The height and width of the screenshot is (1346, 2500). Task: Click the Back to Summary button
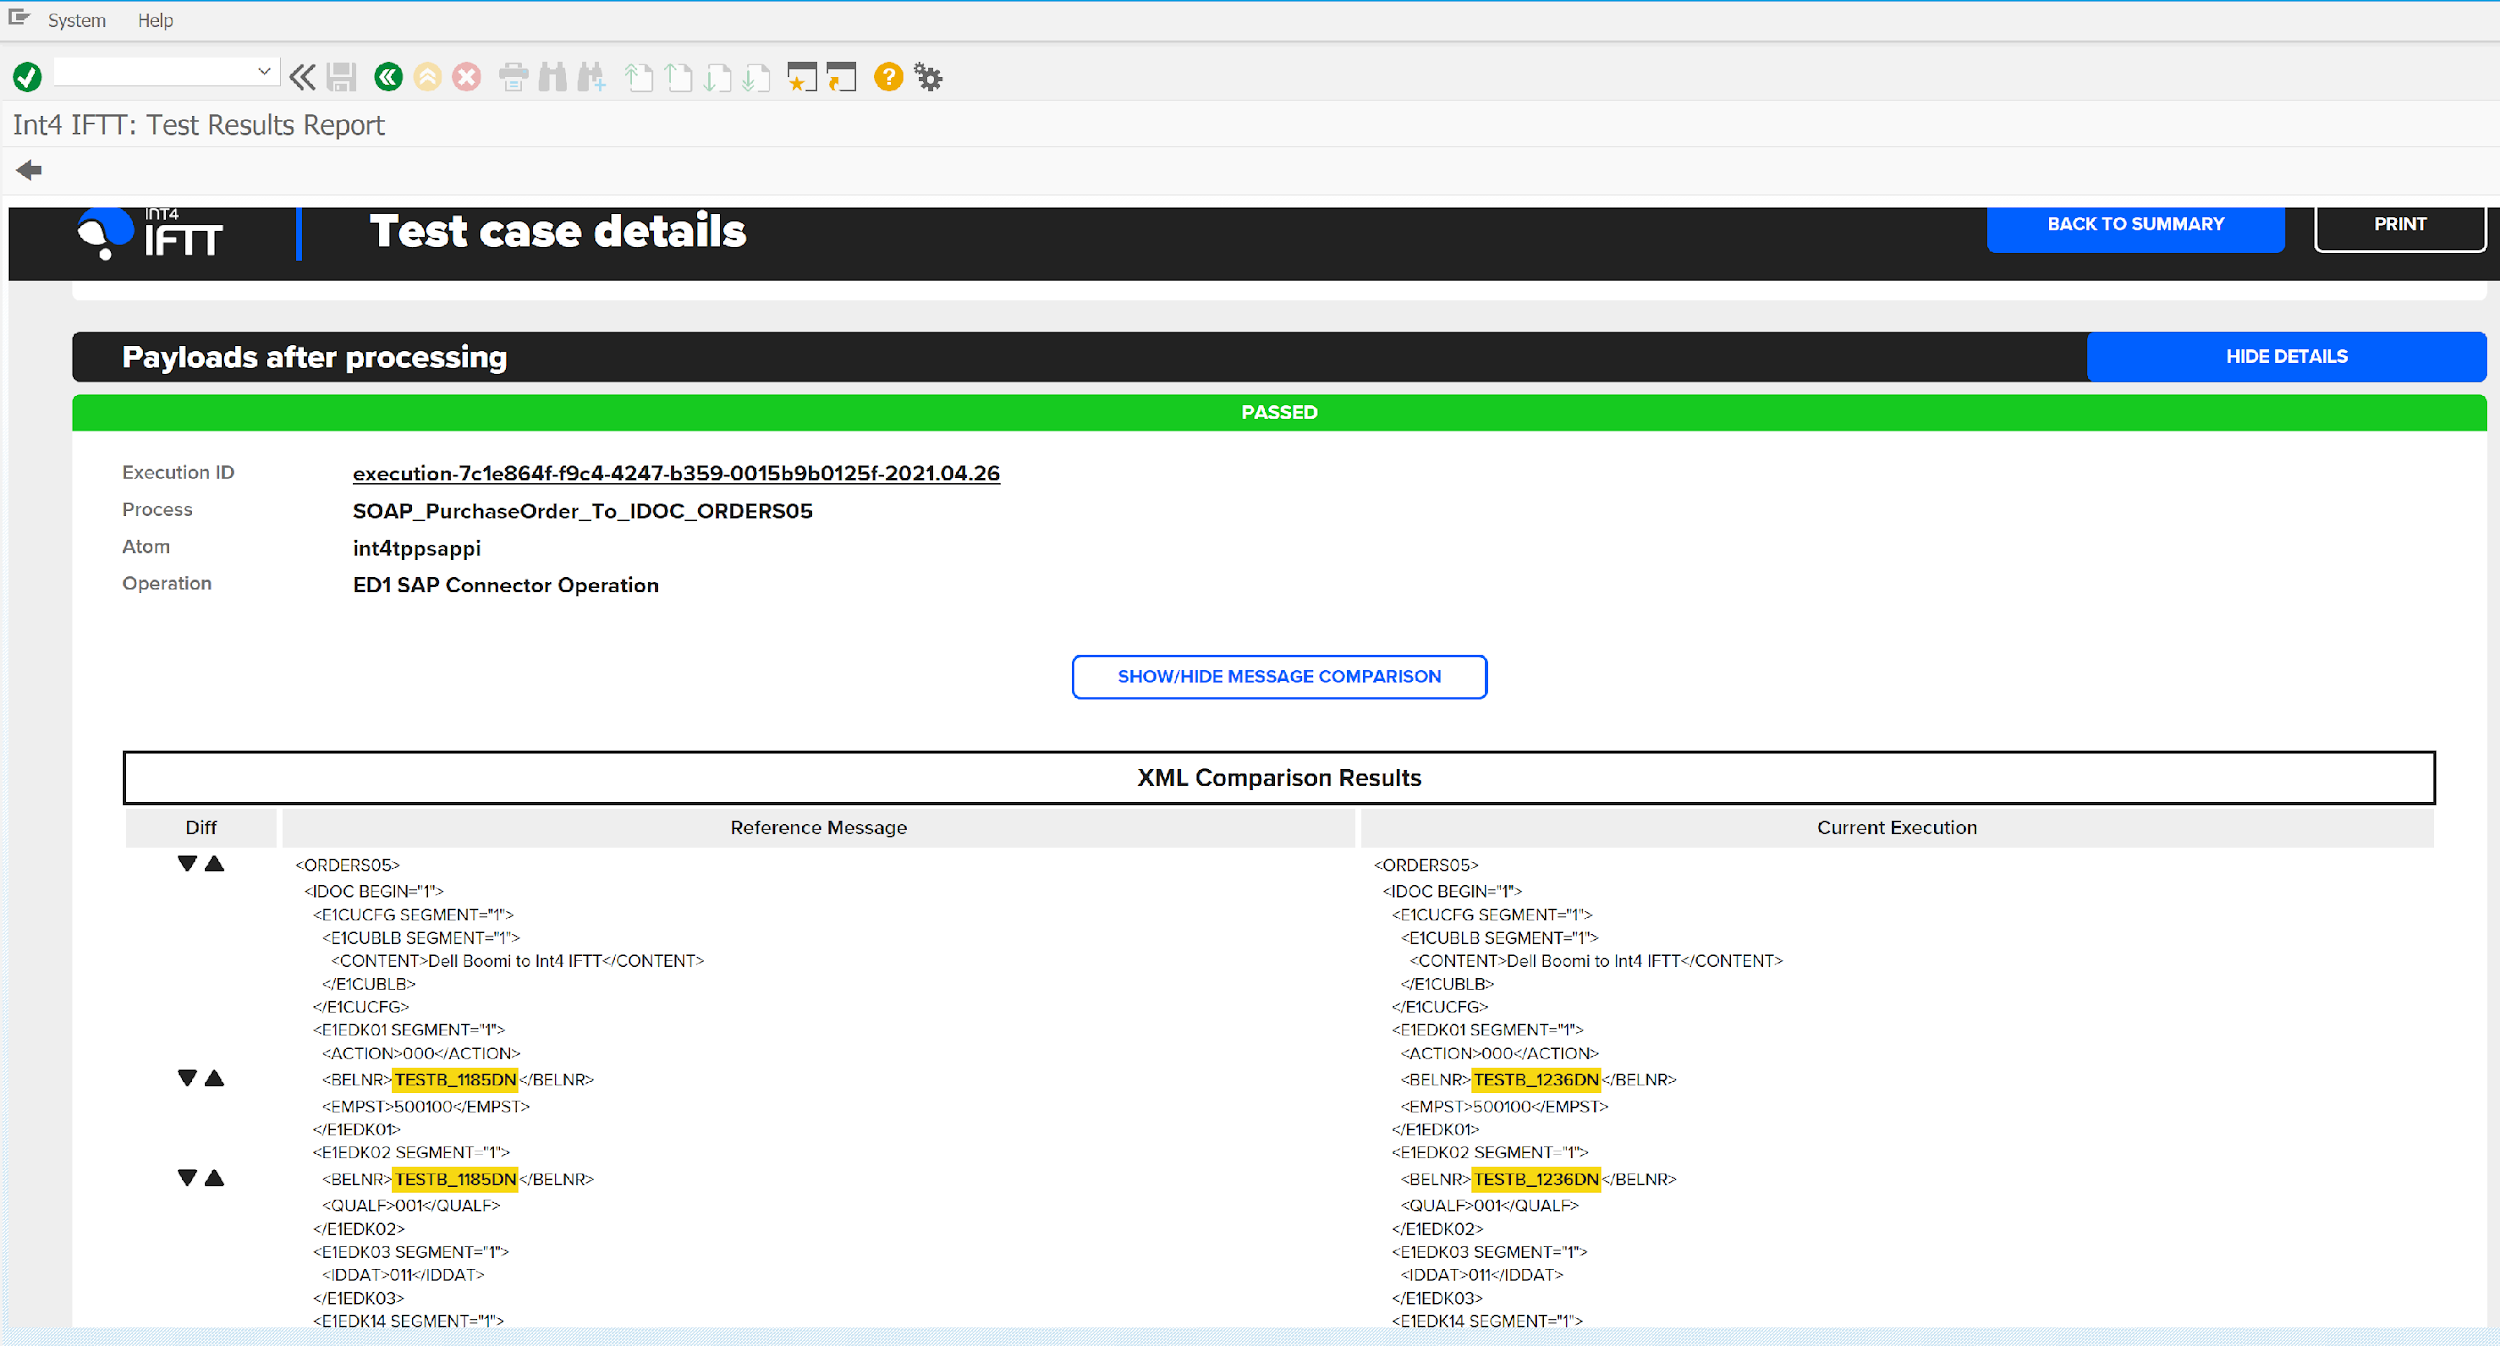2135,224
